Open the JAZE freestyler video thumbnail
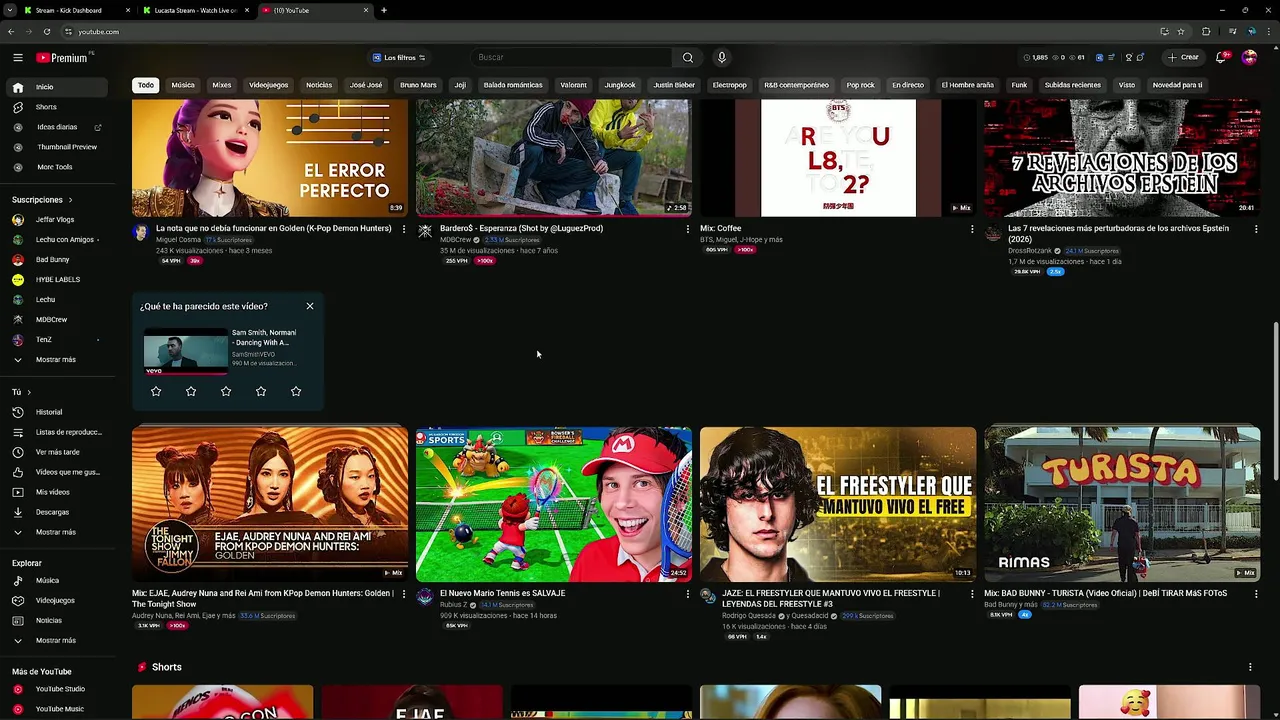Screen dimensions: 1280x720 pyautogui.click(x=838, y=504)
